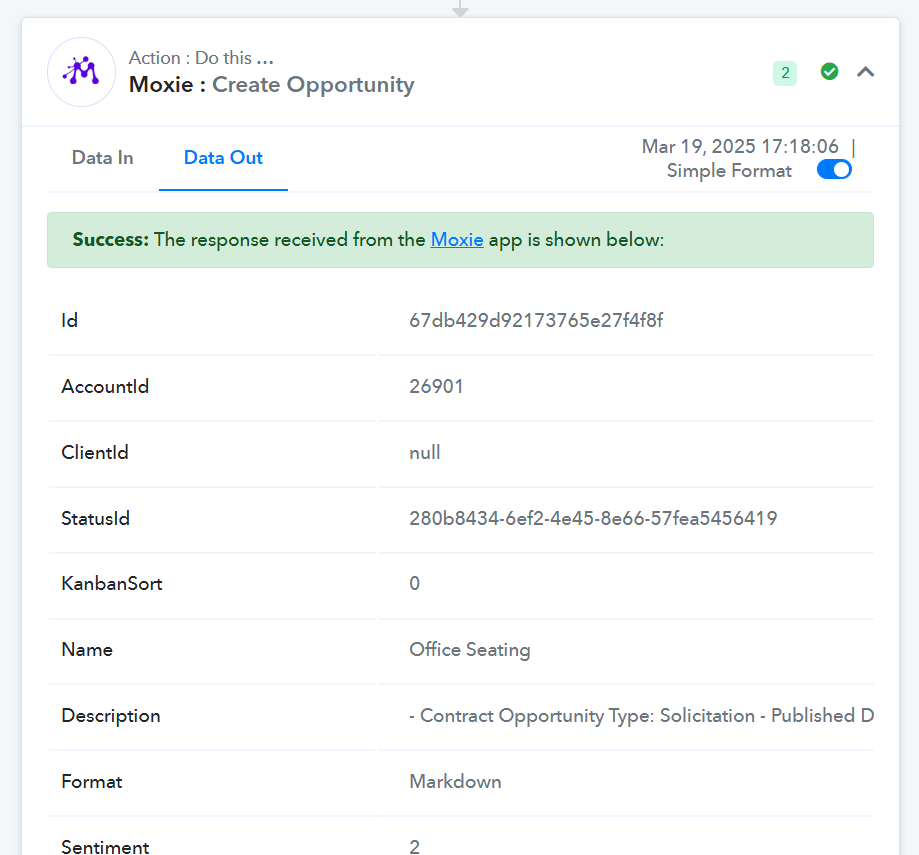Click the KanbanSort field label

pyautogui.click(x=112, y=584)
